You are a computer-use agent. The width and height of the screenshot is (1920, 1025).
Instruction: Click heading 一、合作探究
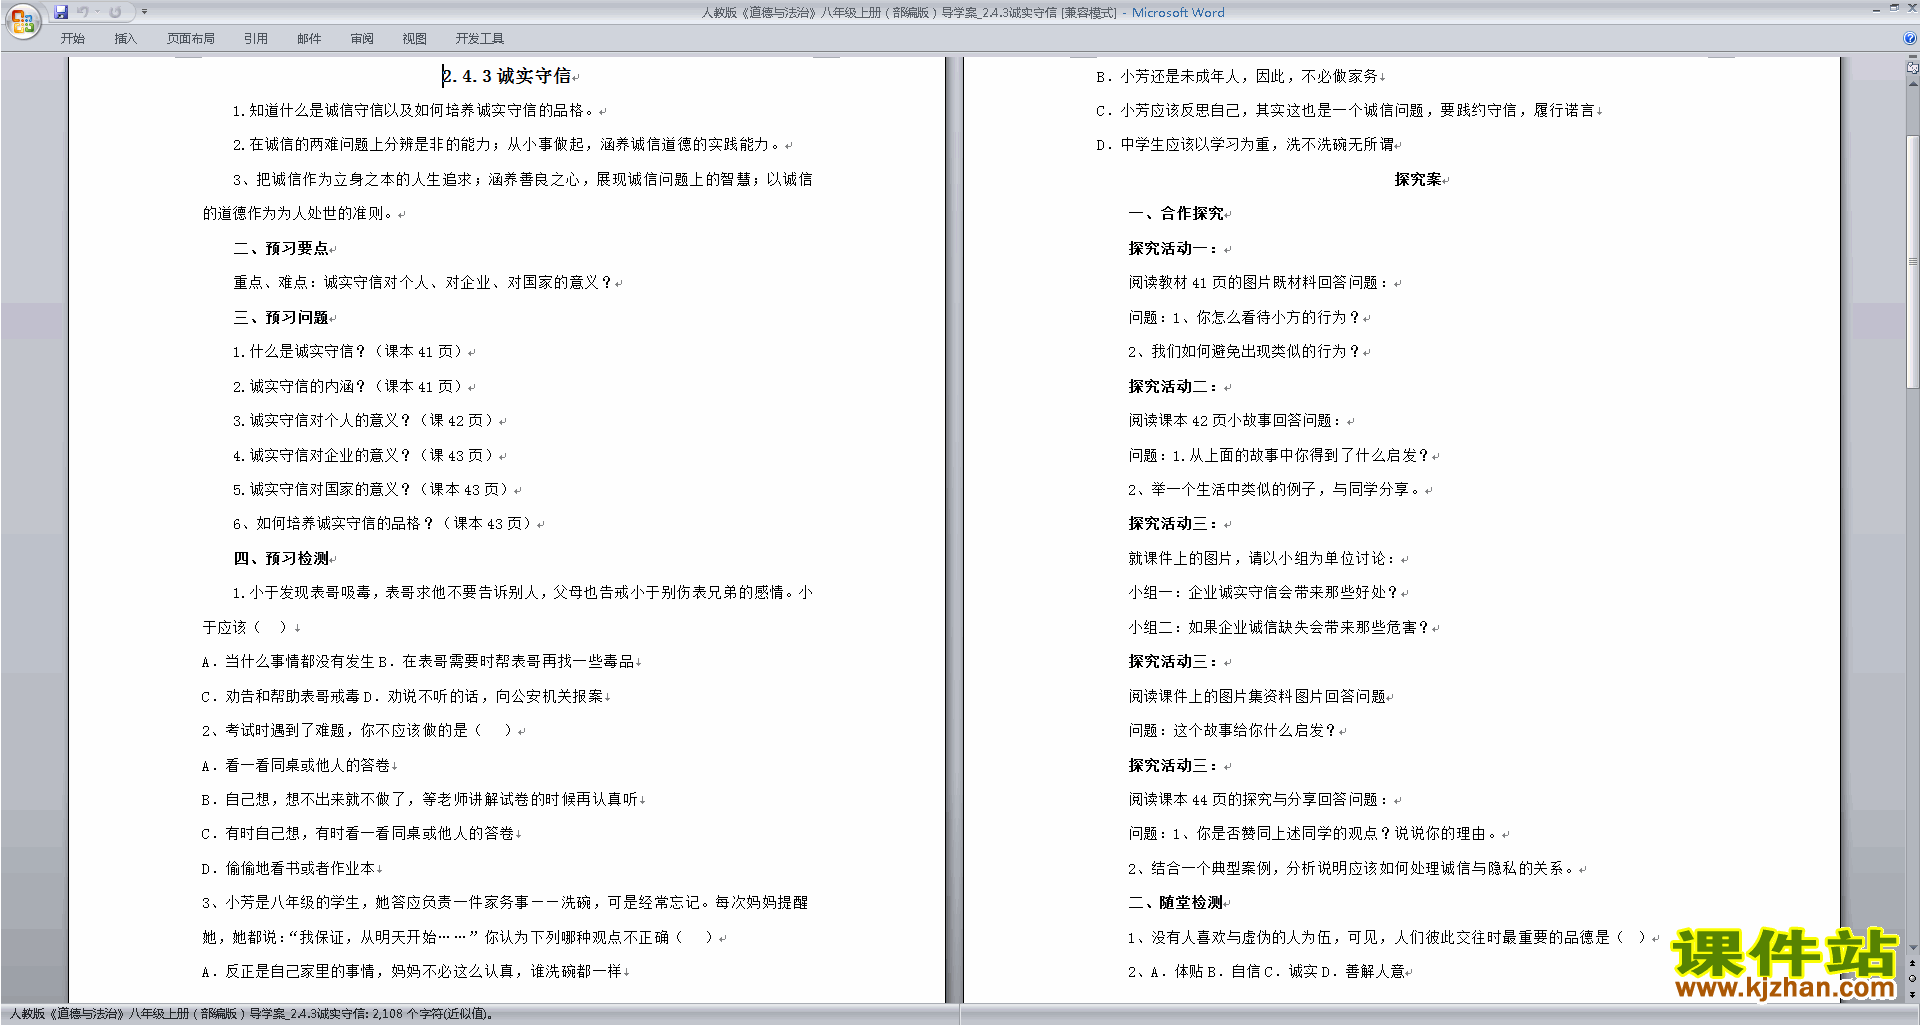(x=1176, y=214)
